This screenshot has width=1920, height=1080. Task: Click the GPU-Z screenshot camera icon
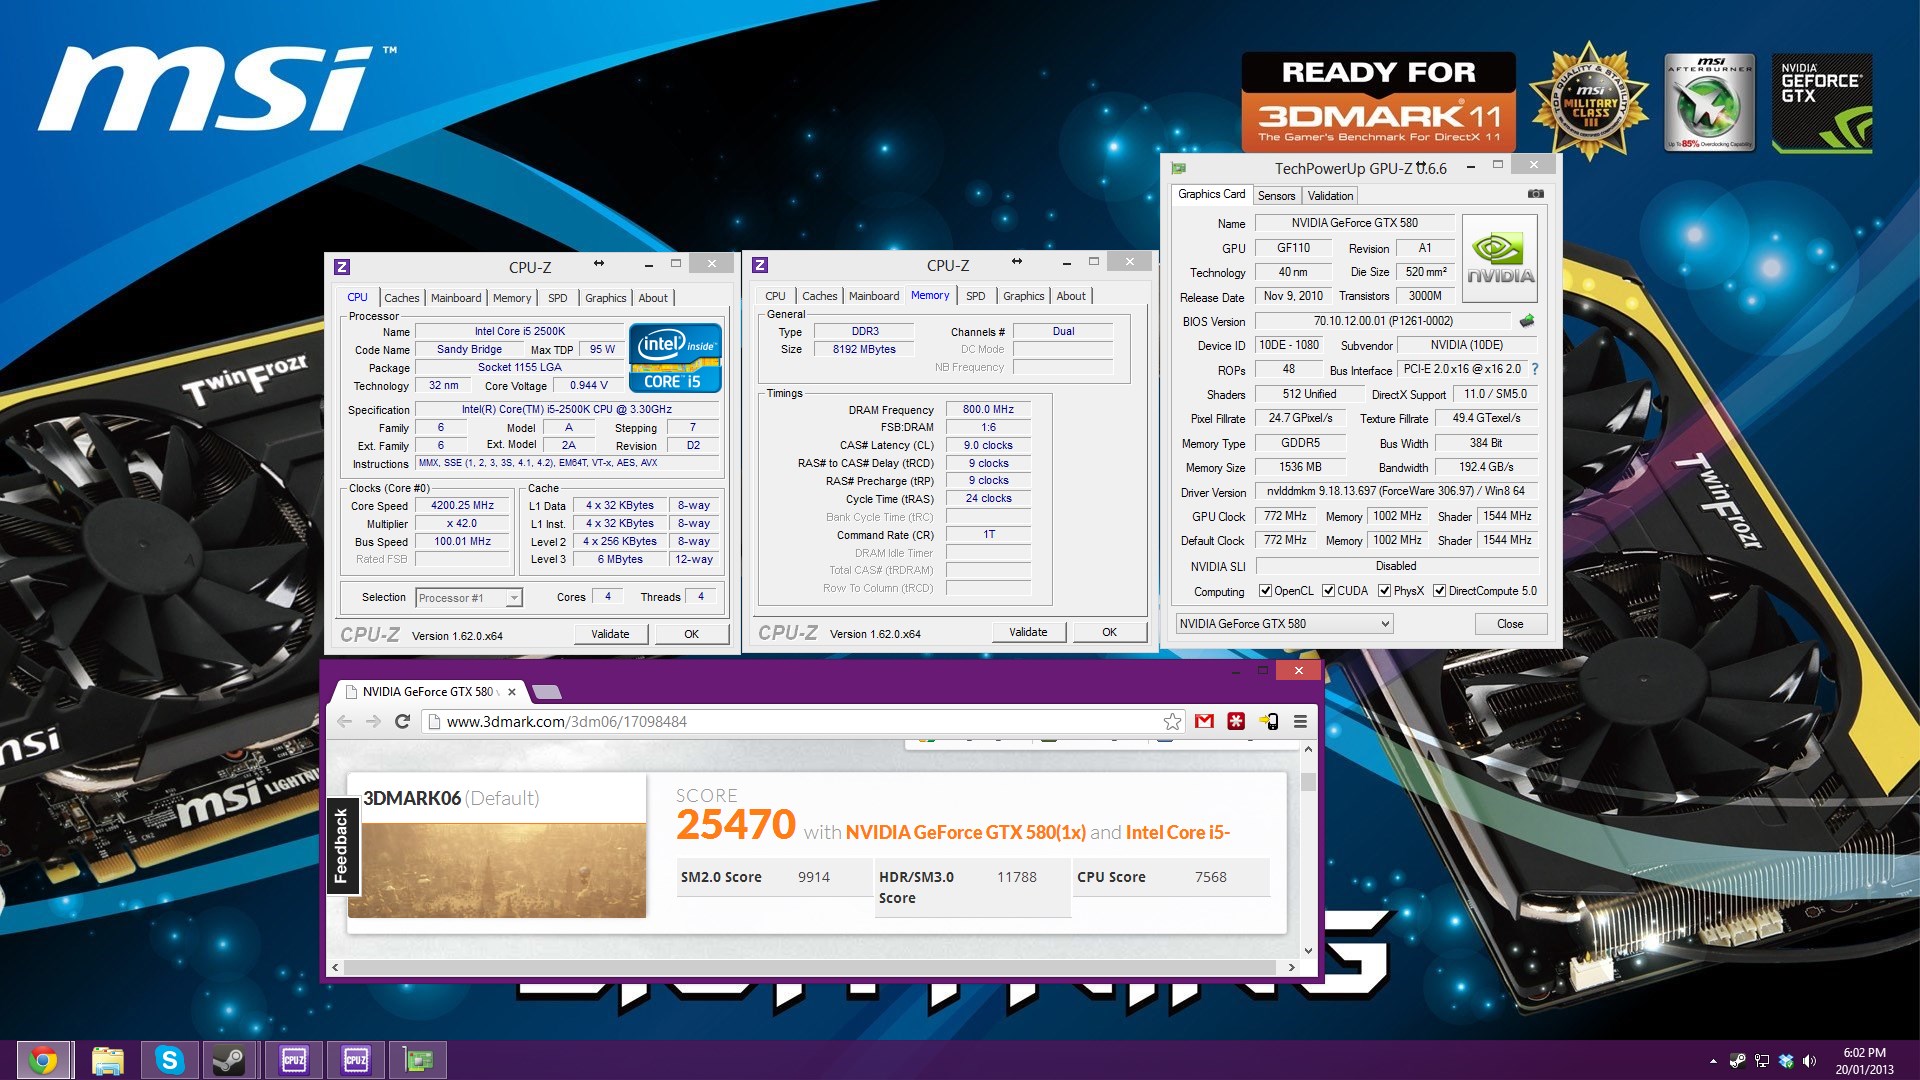coord(1535,194)
